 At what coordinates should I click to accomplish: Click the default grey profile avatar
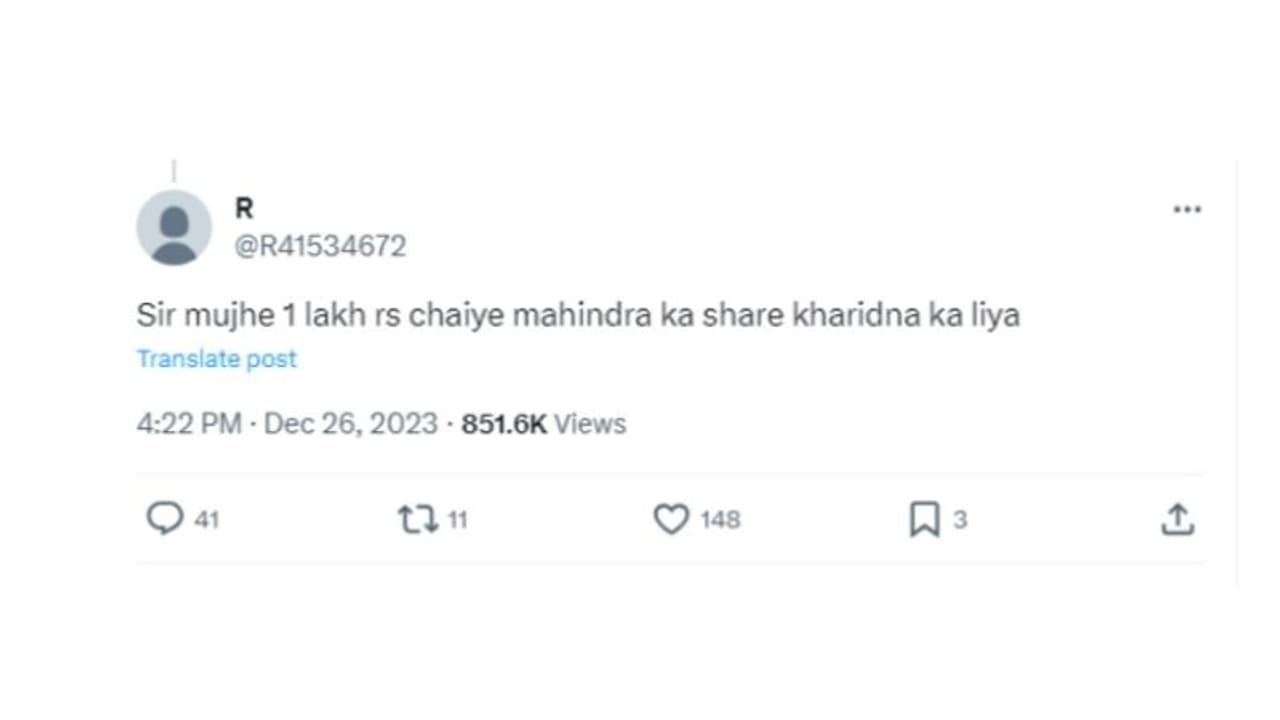coord(174,228)
